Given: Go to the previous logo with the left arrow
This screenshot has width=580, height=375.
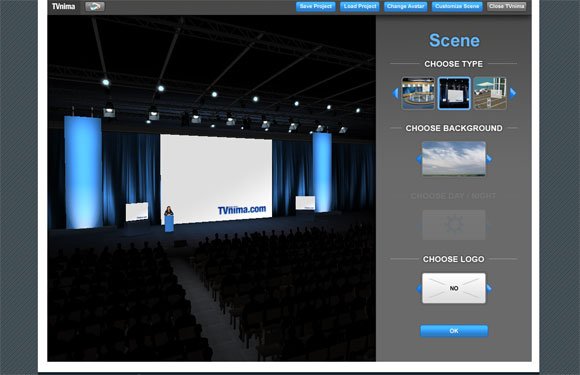Looking at the screenshot, I should pyautogui.click(x=419, y=288).
